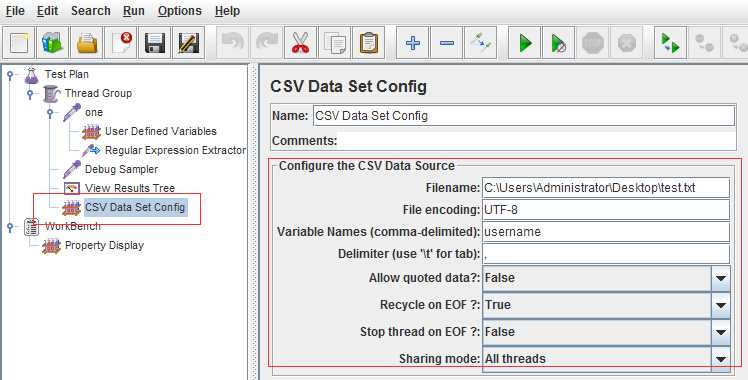Screen dimensions: 748x380
Task: Select User Defined Variables node
Action: (160, 131)
